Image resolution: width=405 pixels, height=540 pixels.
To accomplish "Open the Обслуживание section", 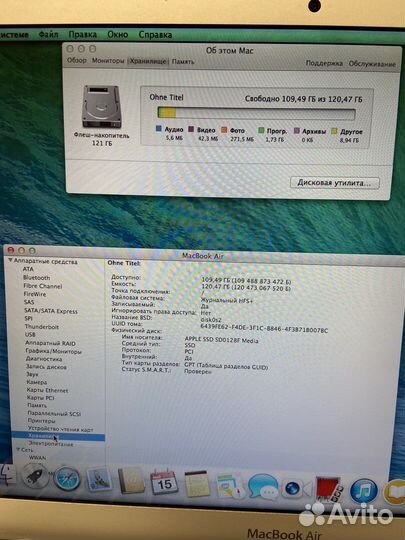I will coord(372,64).
